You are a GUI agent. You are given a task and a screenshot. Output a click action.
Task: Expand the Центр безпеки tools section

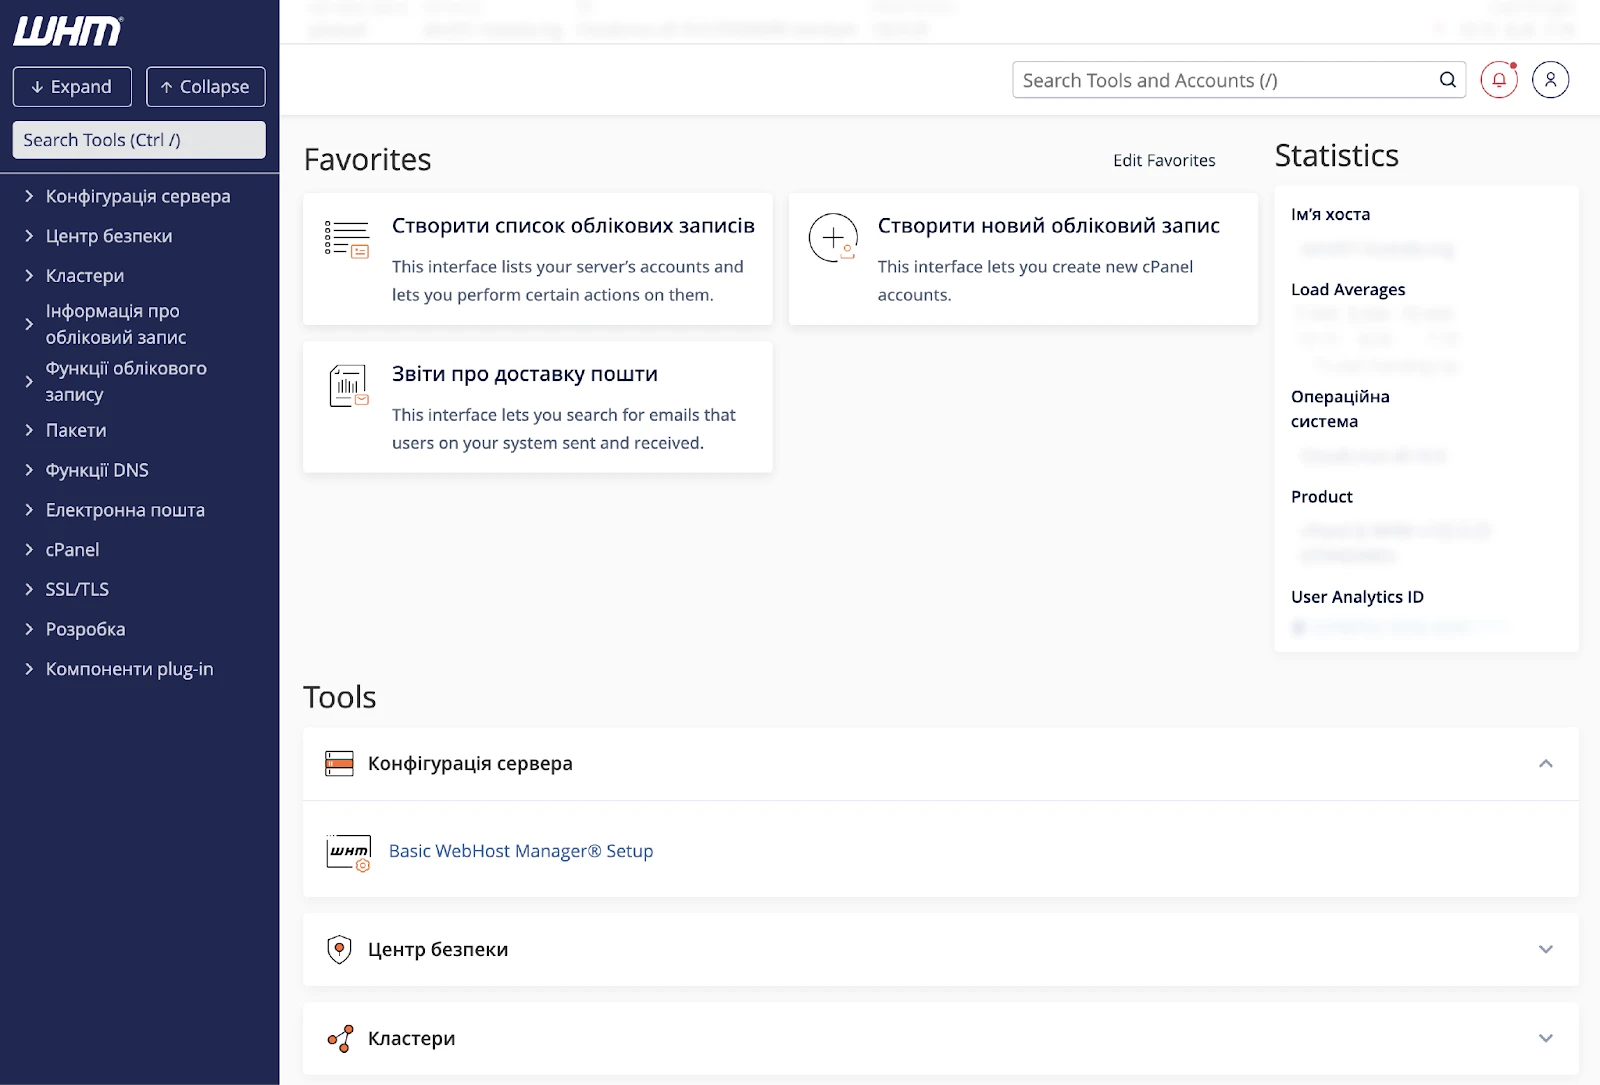pos(1545,949)
